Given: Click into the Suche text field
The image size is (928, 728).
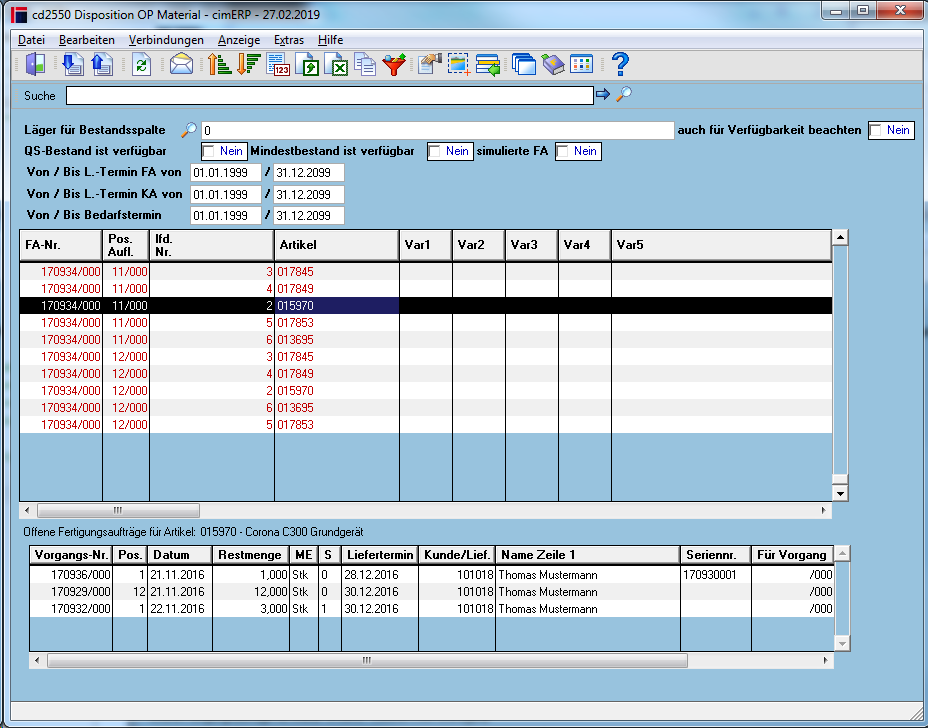Looking at the screenshot, I should (x=330, y=96).
